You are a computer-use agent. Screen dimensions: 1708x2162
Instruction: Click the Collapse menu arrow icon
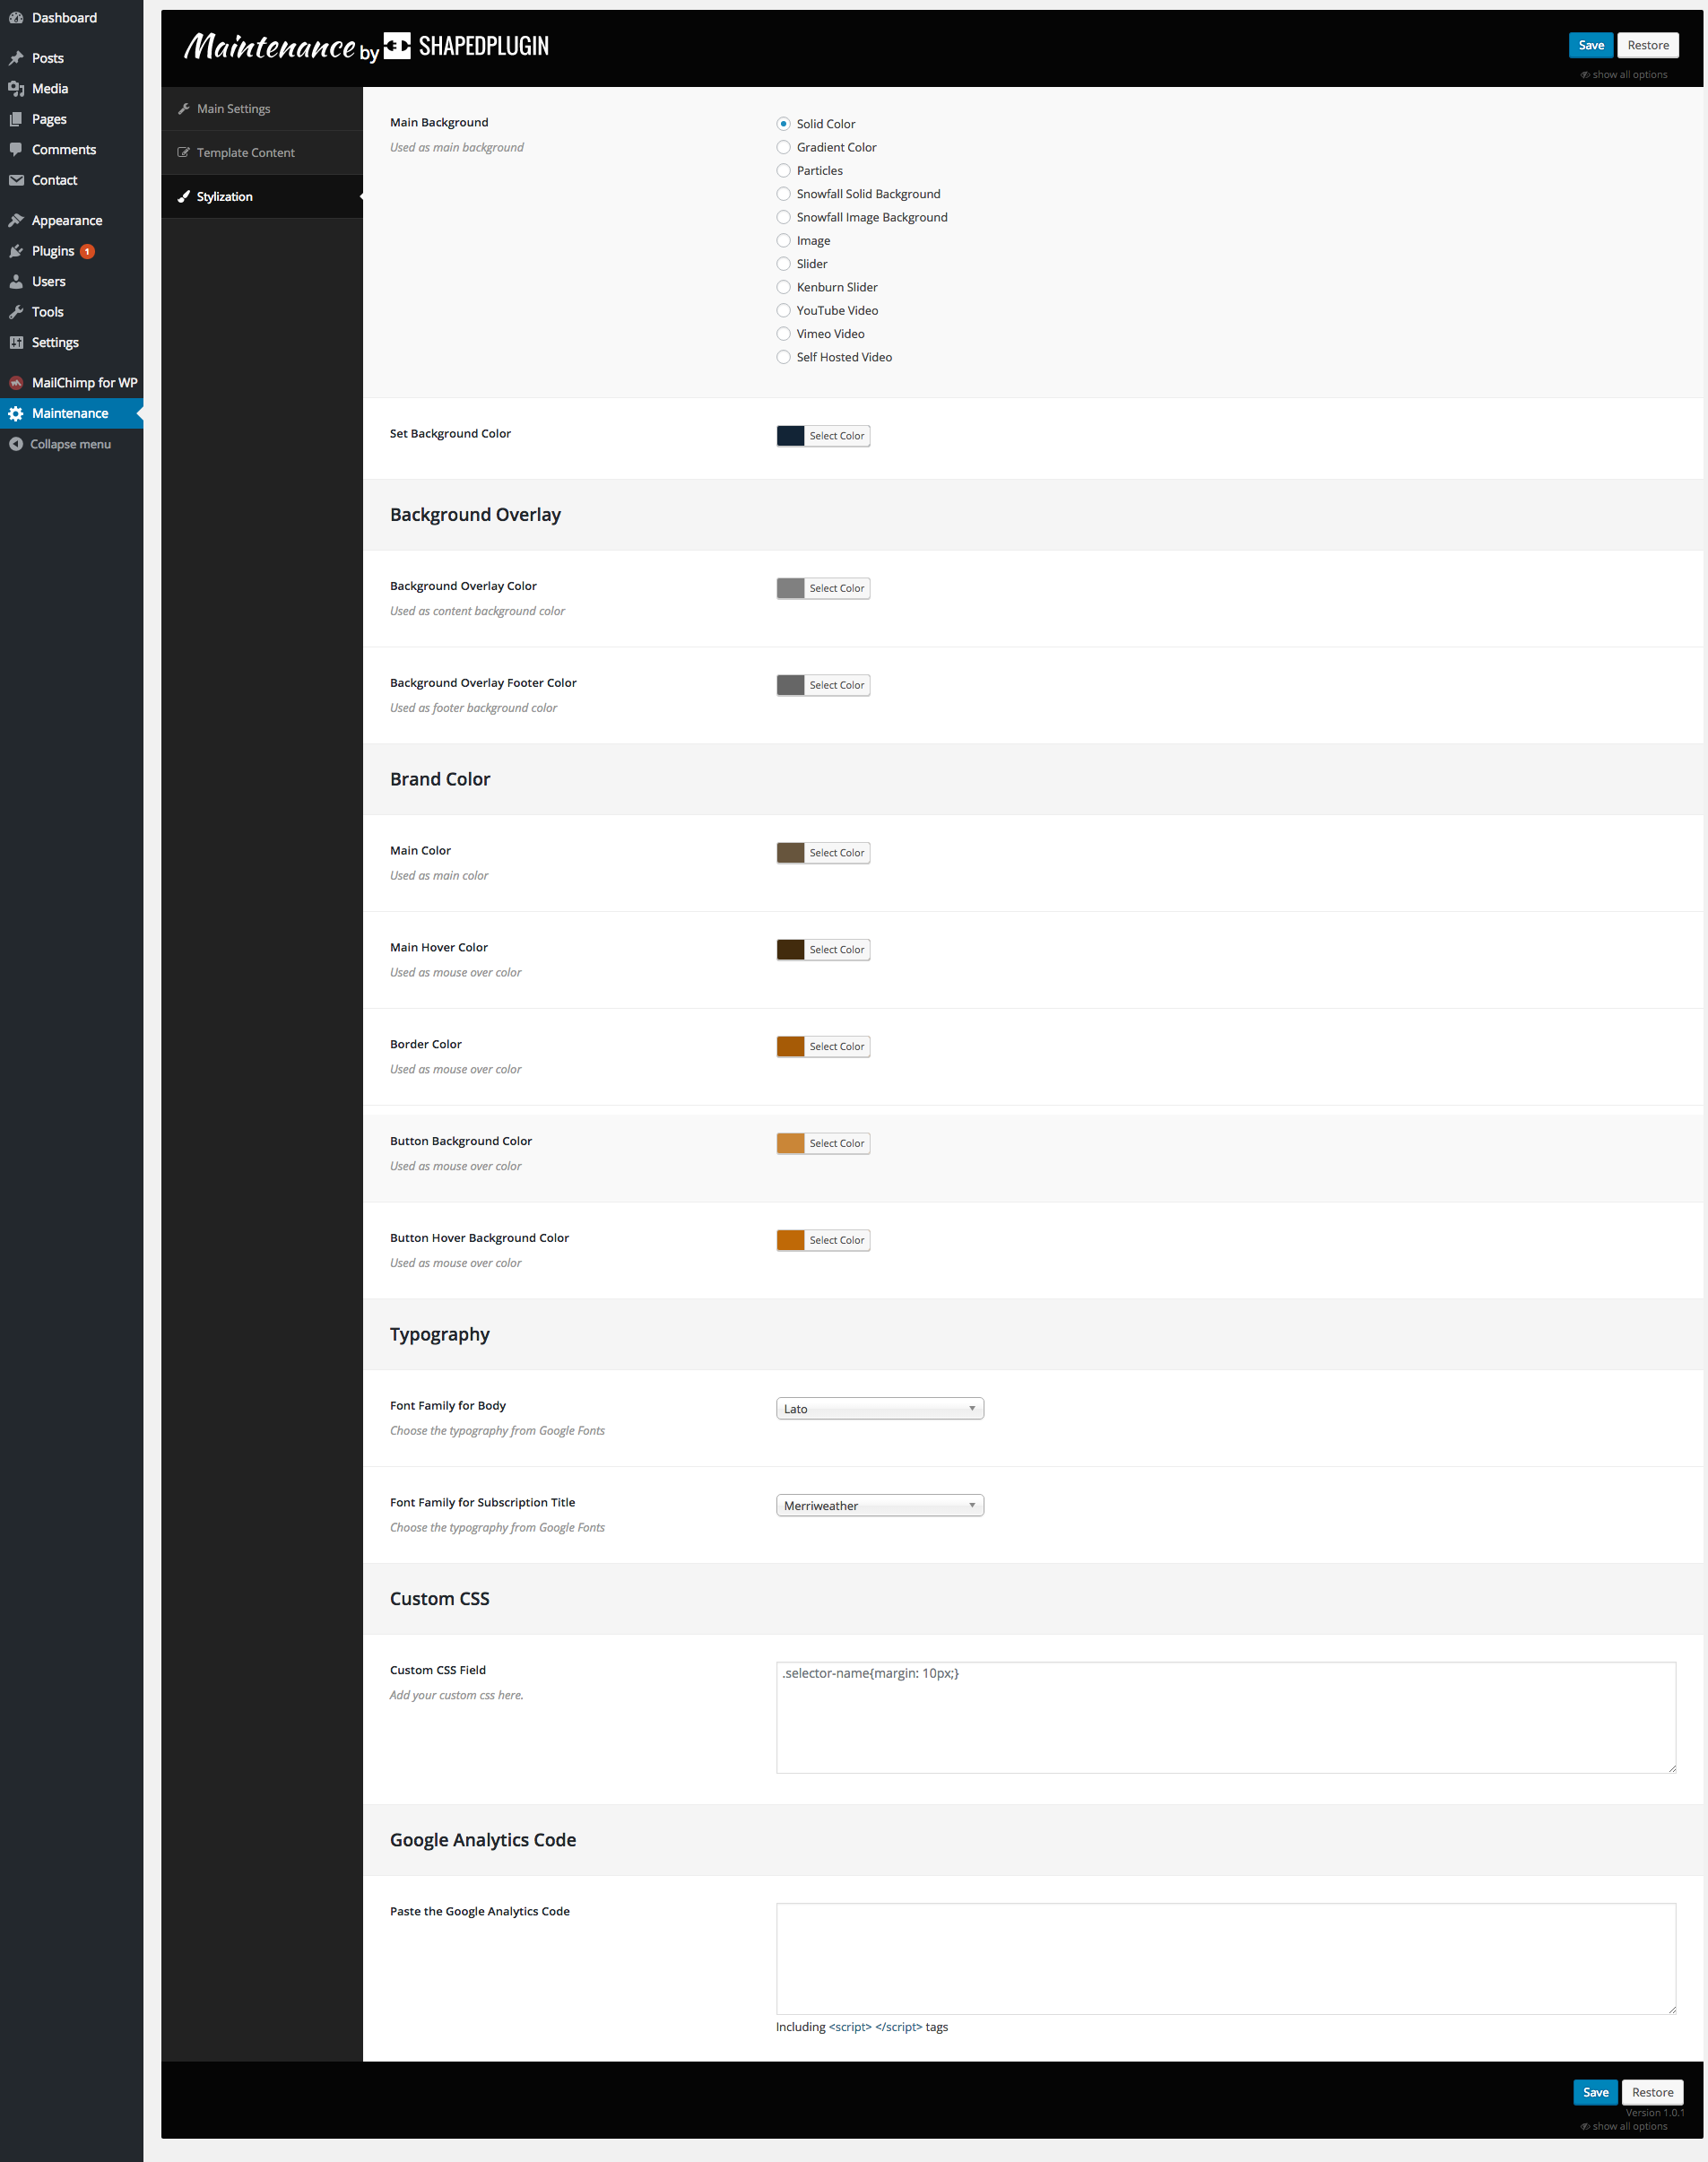(x=16, y=444)
